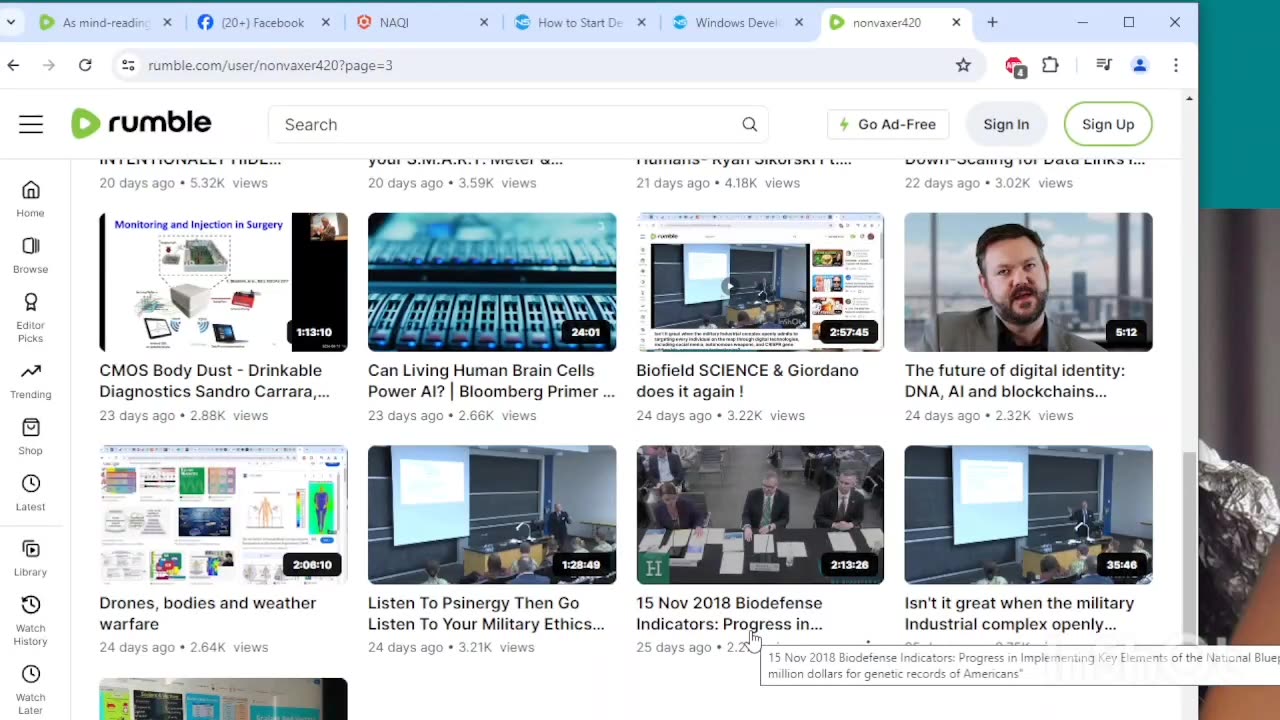Play the 1:13:10 surgery monitoring thumbnail

pos(223,282)
